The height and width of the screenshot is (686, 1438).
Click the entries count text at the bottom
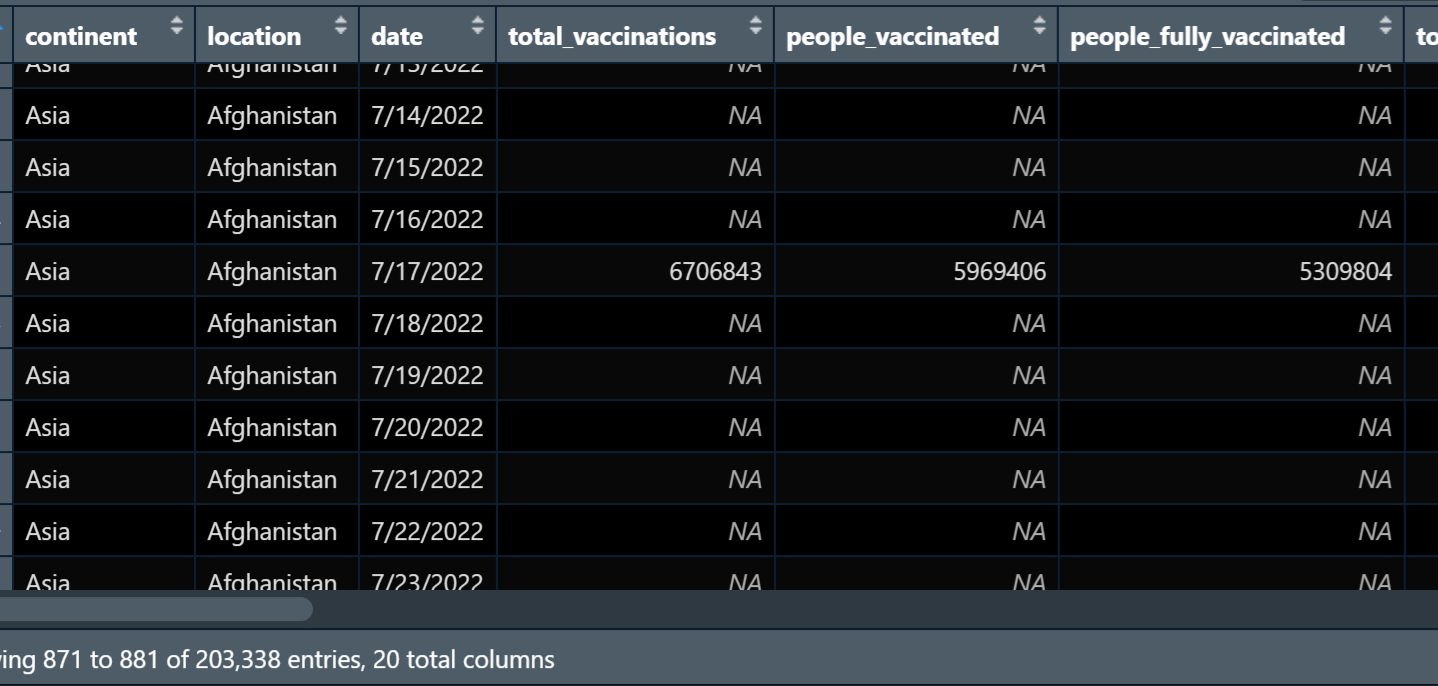(277, 659)
